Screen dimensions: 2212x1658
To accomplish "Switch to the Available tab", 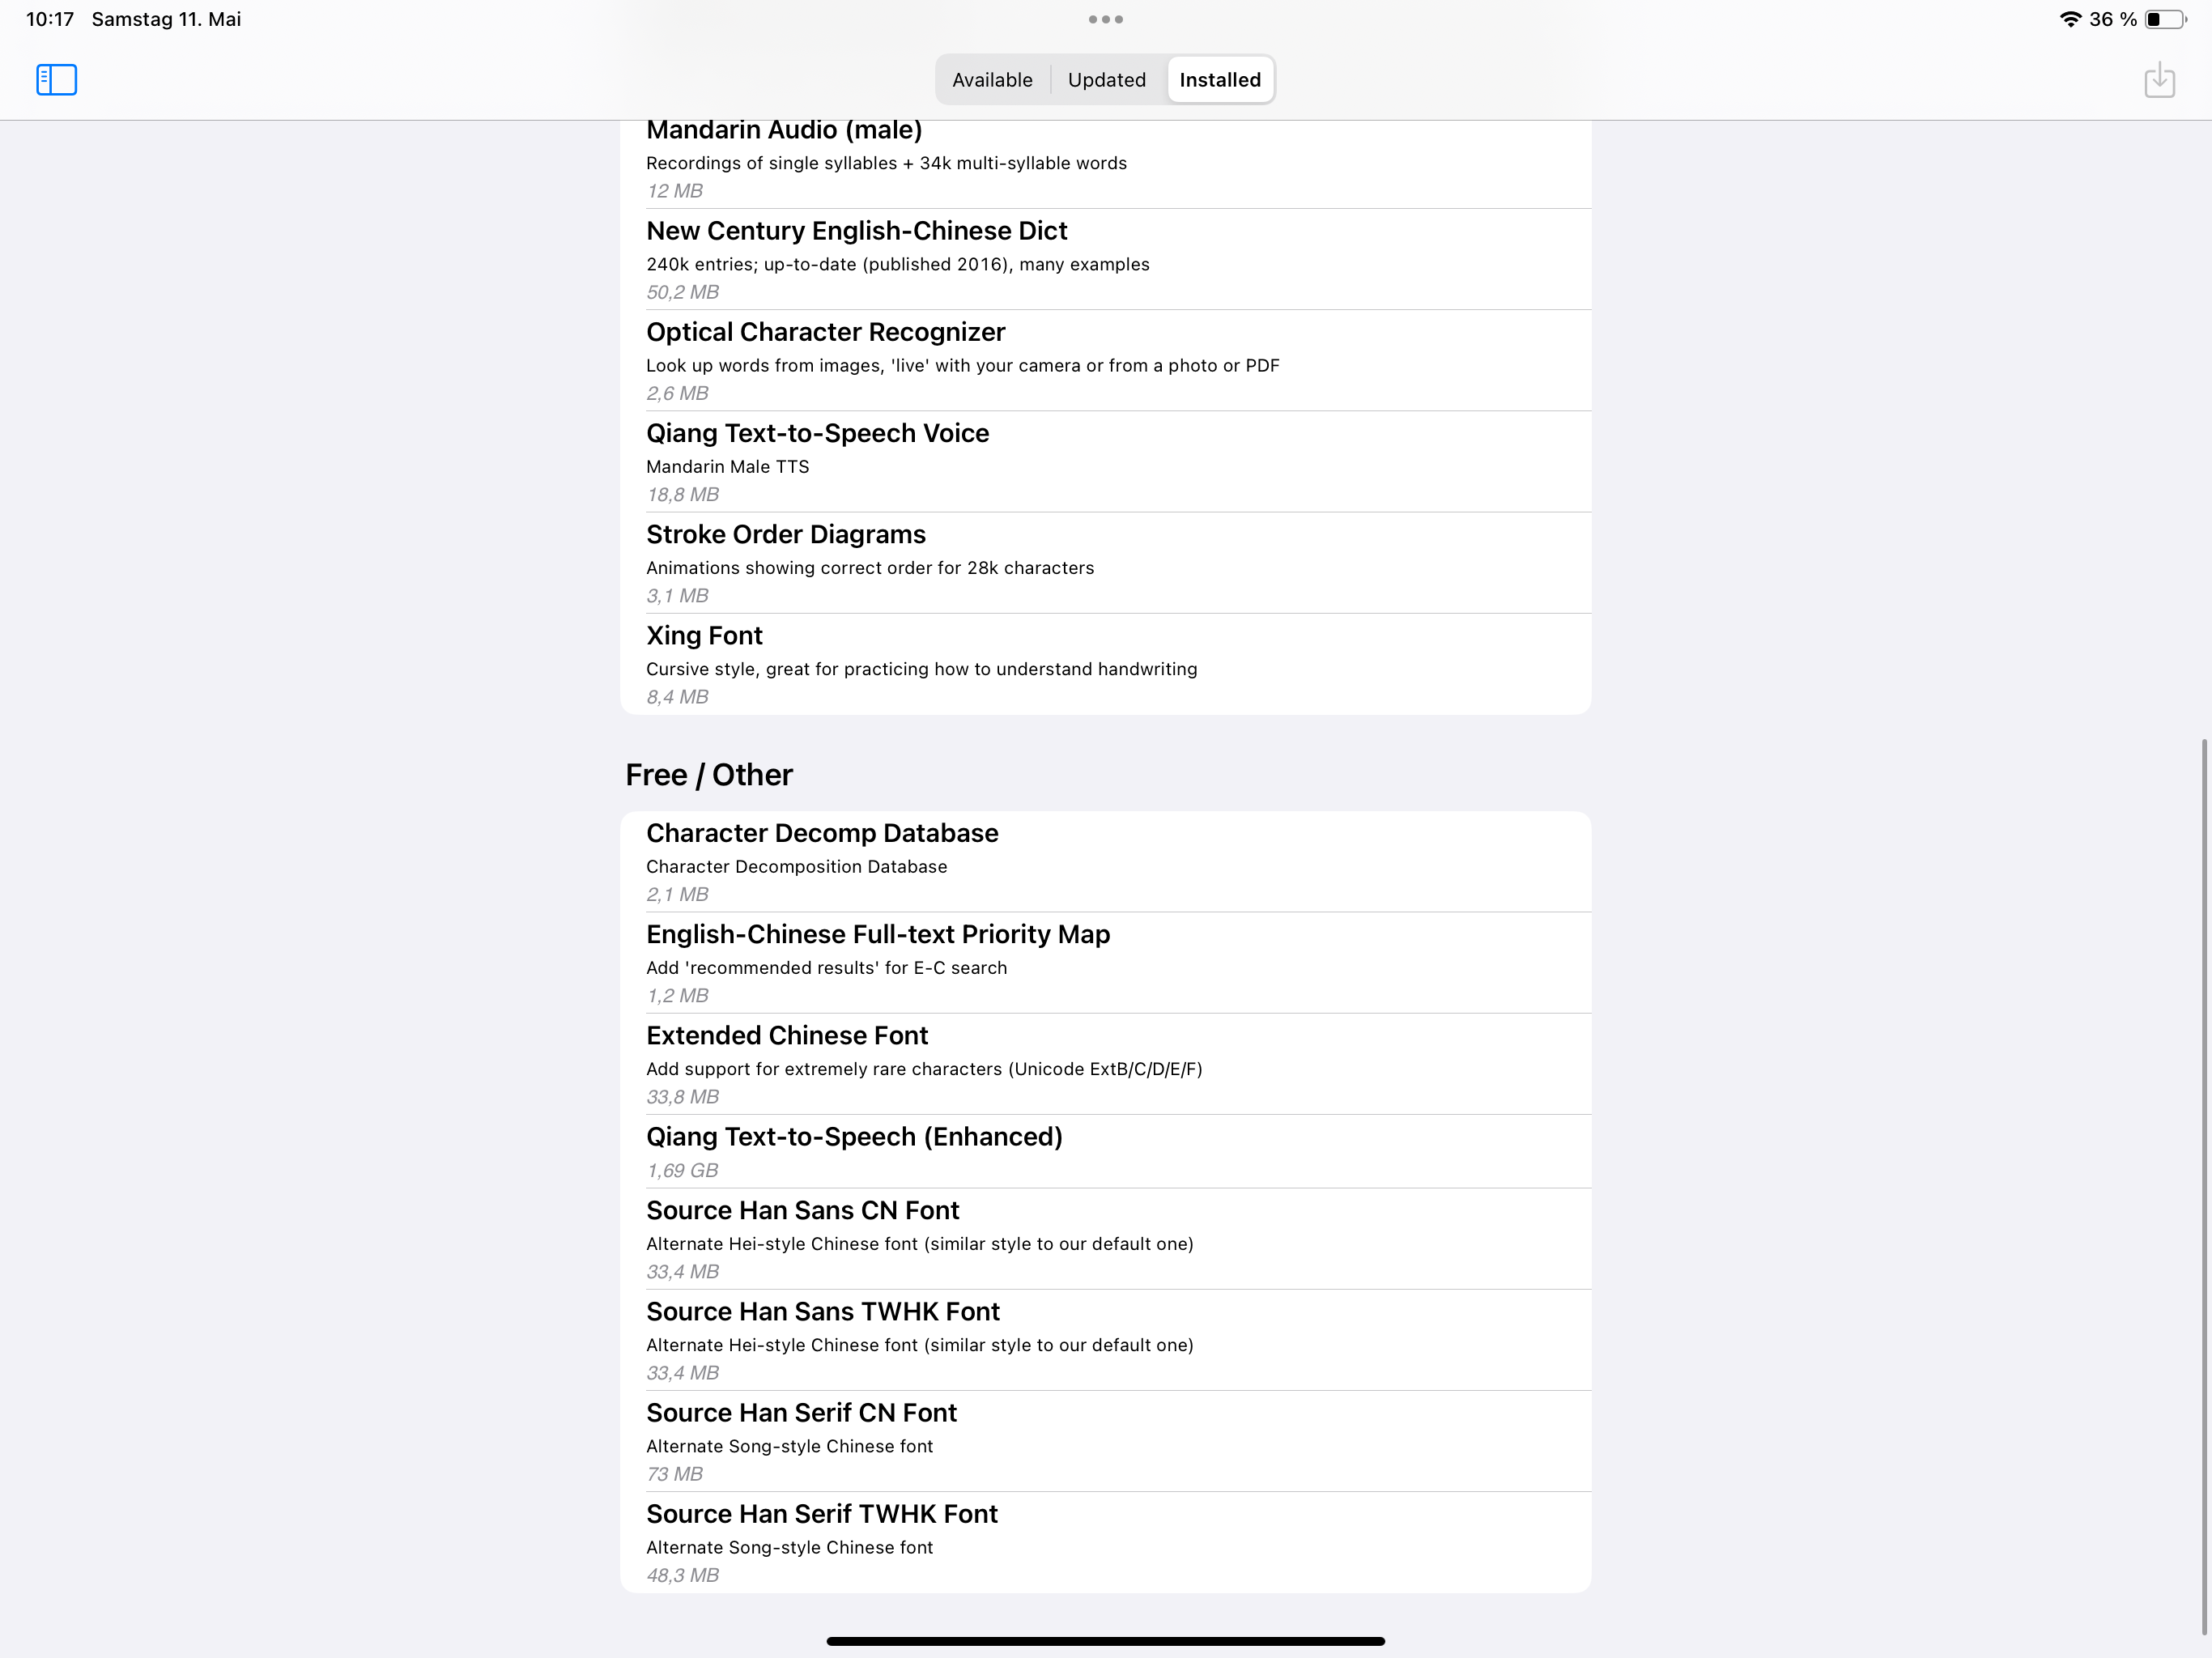I will point(992,80).
